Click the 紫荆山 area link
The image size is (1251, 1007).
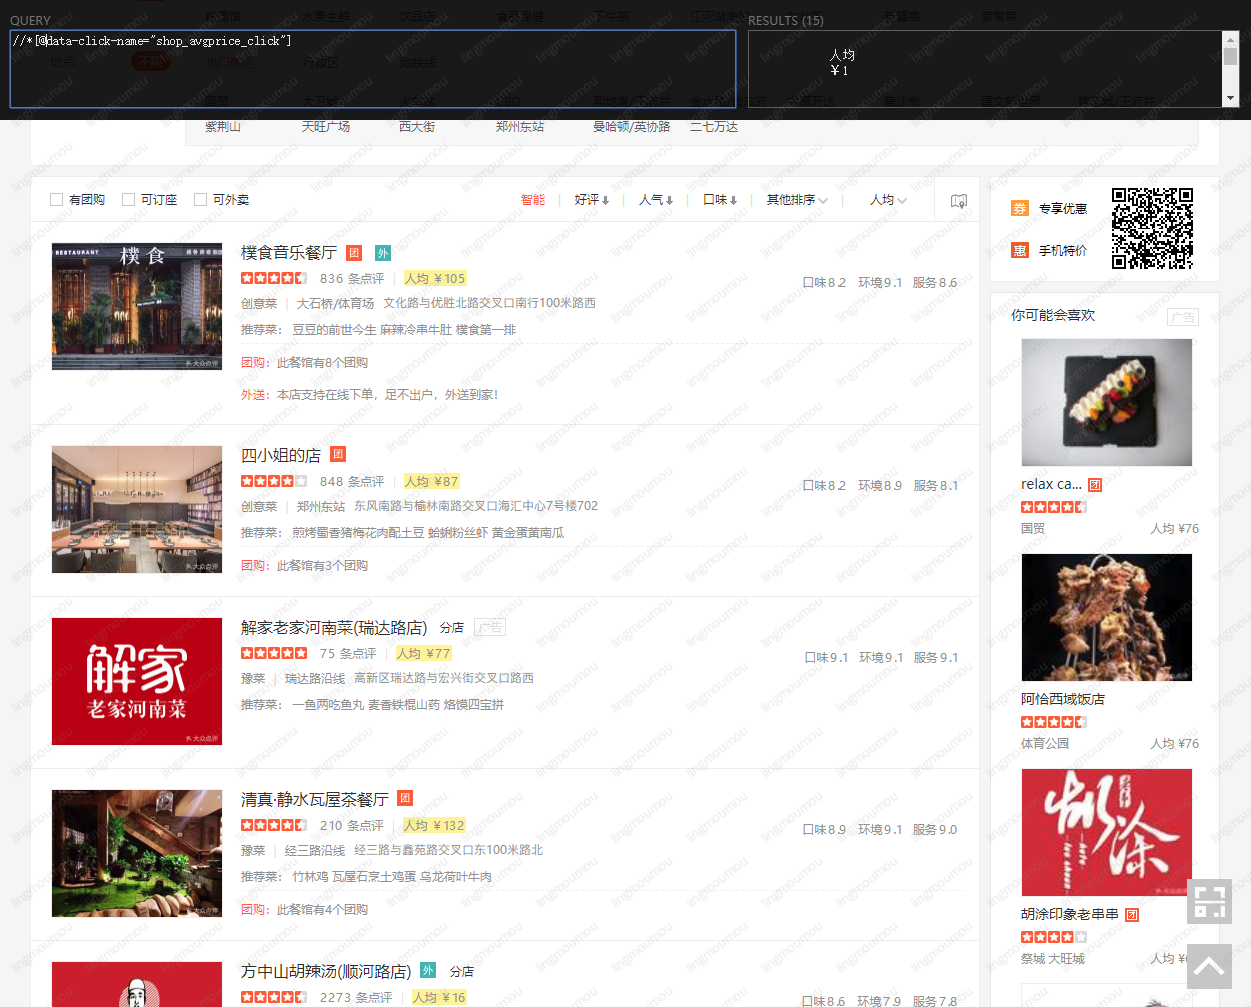pyautogui.click(x=223, y=127)
